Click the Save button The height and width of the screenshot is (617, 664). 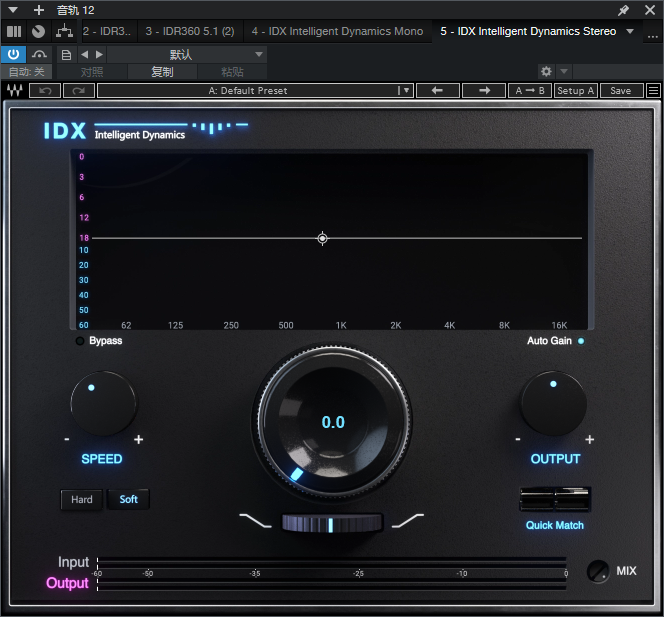(621, 91)
